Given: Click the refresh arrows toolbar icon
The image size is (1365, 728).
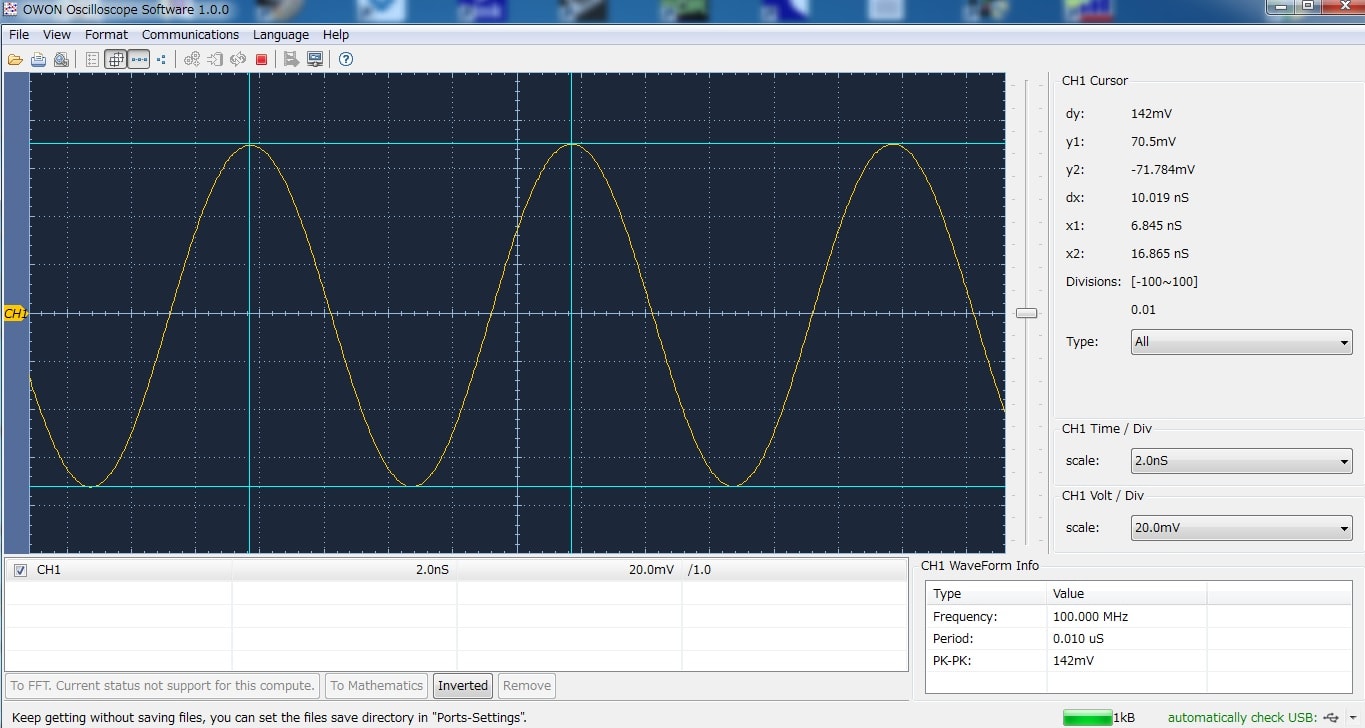Looking at the screenshot, I should pos(238,60).
